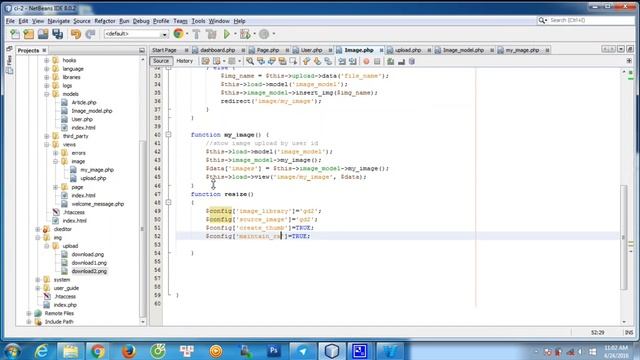Open the File menu

pyautogui.click(x=10, y=21)
